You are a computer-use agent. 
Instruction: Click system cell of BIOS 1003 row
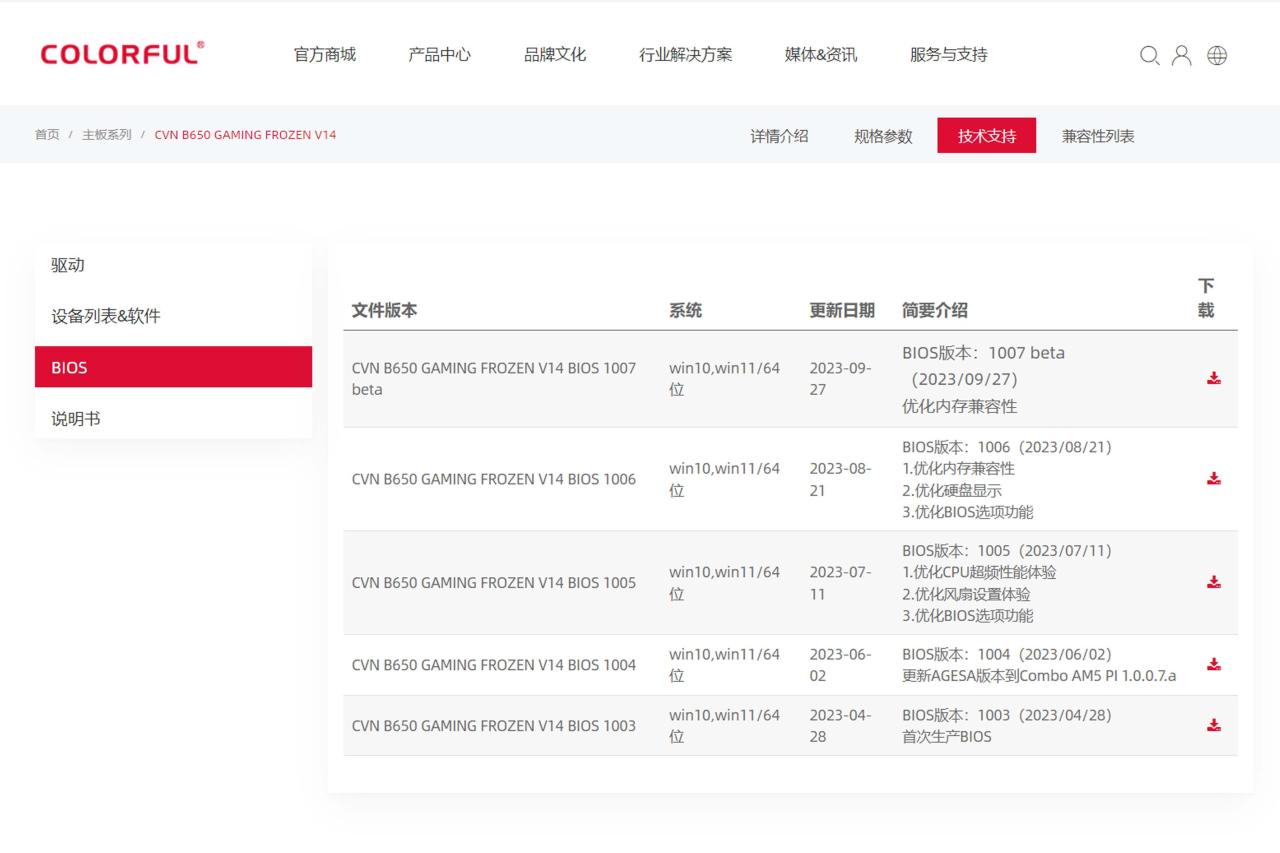click(x=724, y=725)
